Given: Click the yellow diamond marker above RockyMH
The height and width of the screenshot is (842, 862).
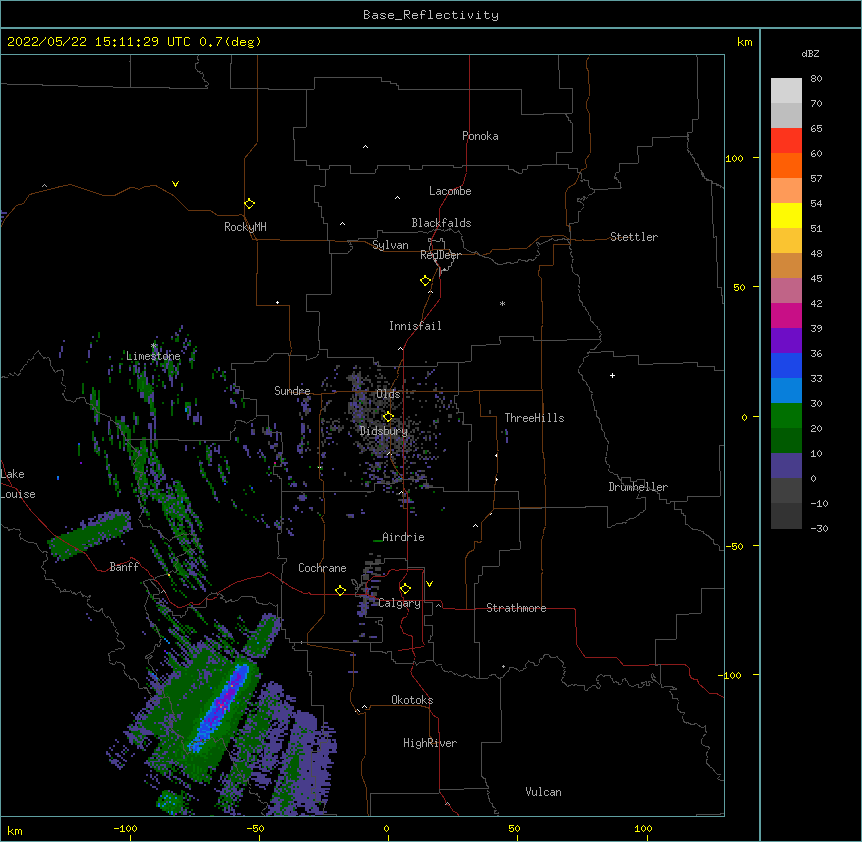Looking at the screenshot, I should [x=250, y=204].
